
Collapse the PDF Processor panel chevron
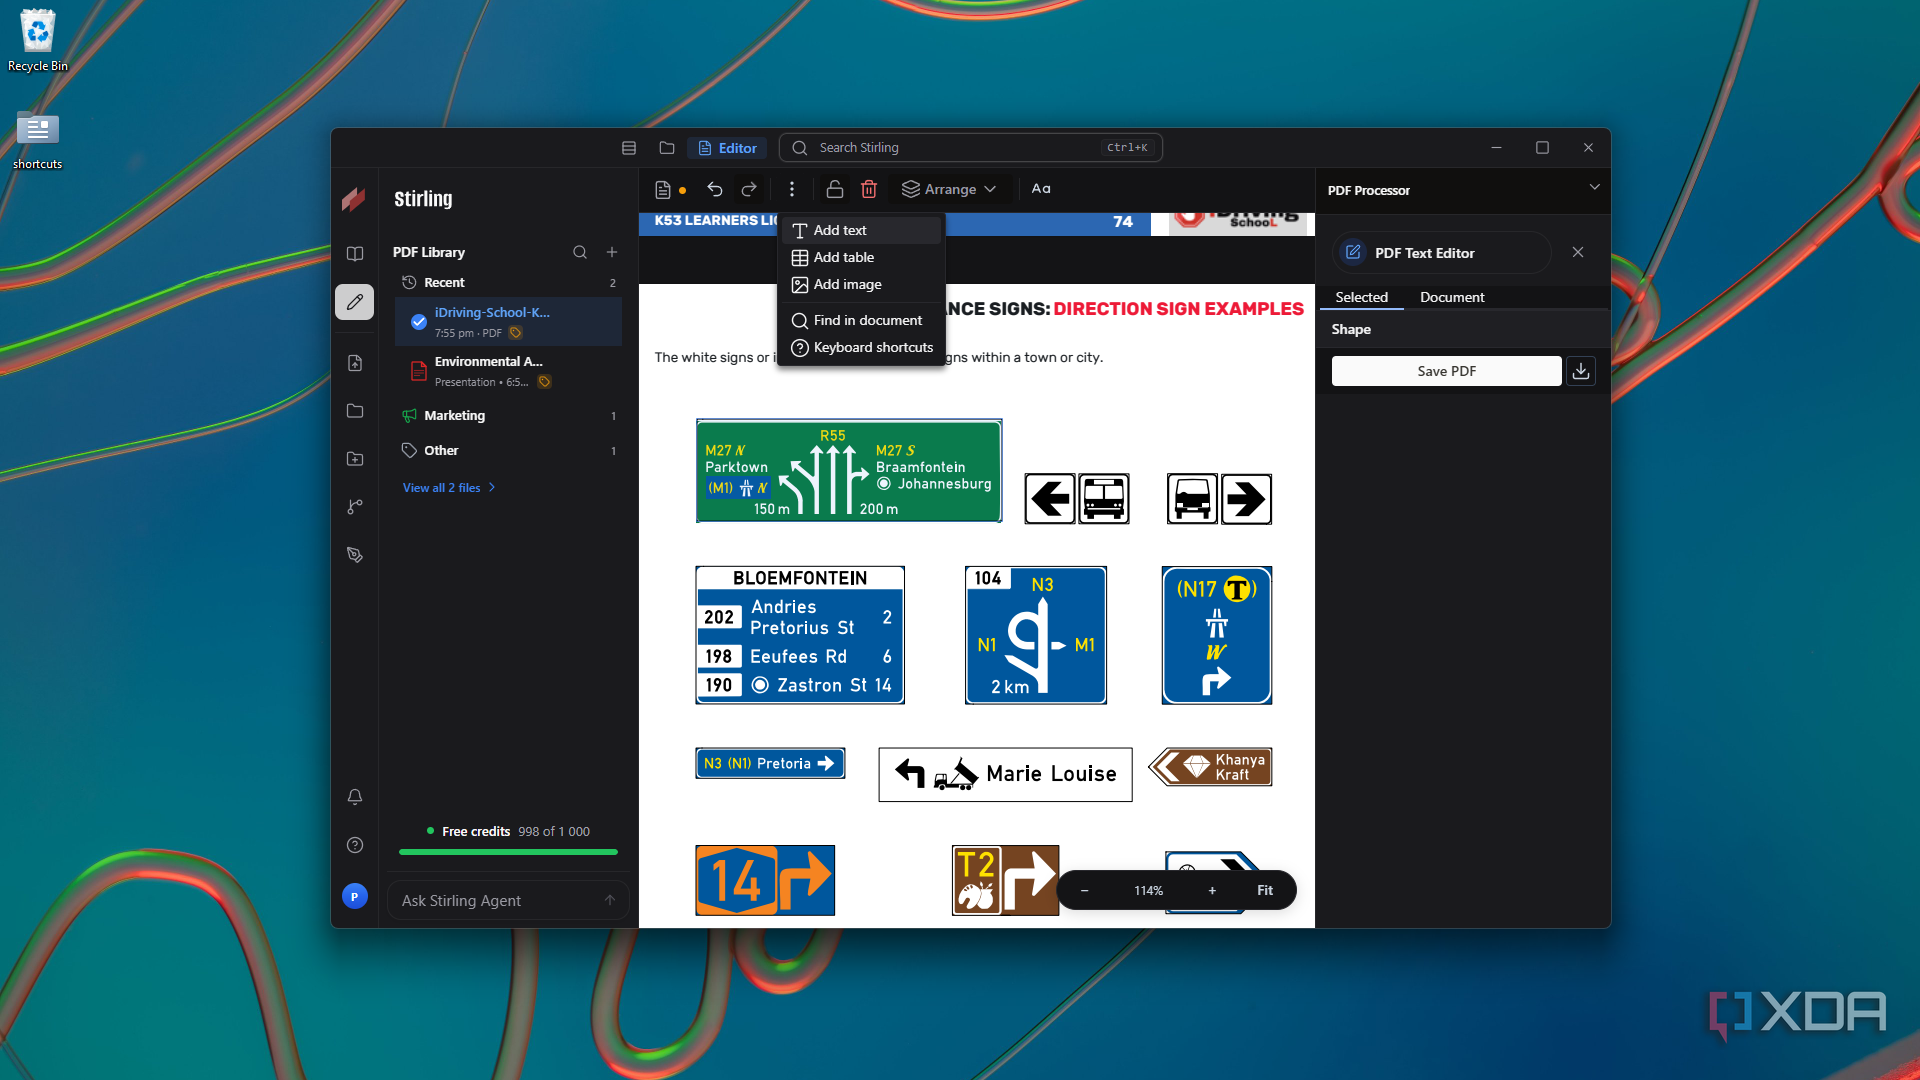coord(1595,188)
